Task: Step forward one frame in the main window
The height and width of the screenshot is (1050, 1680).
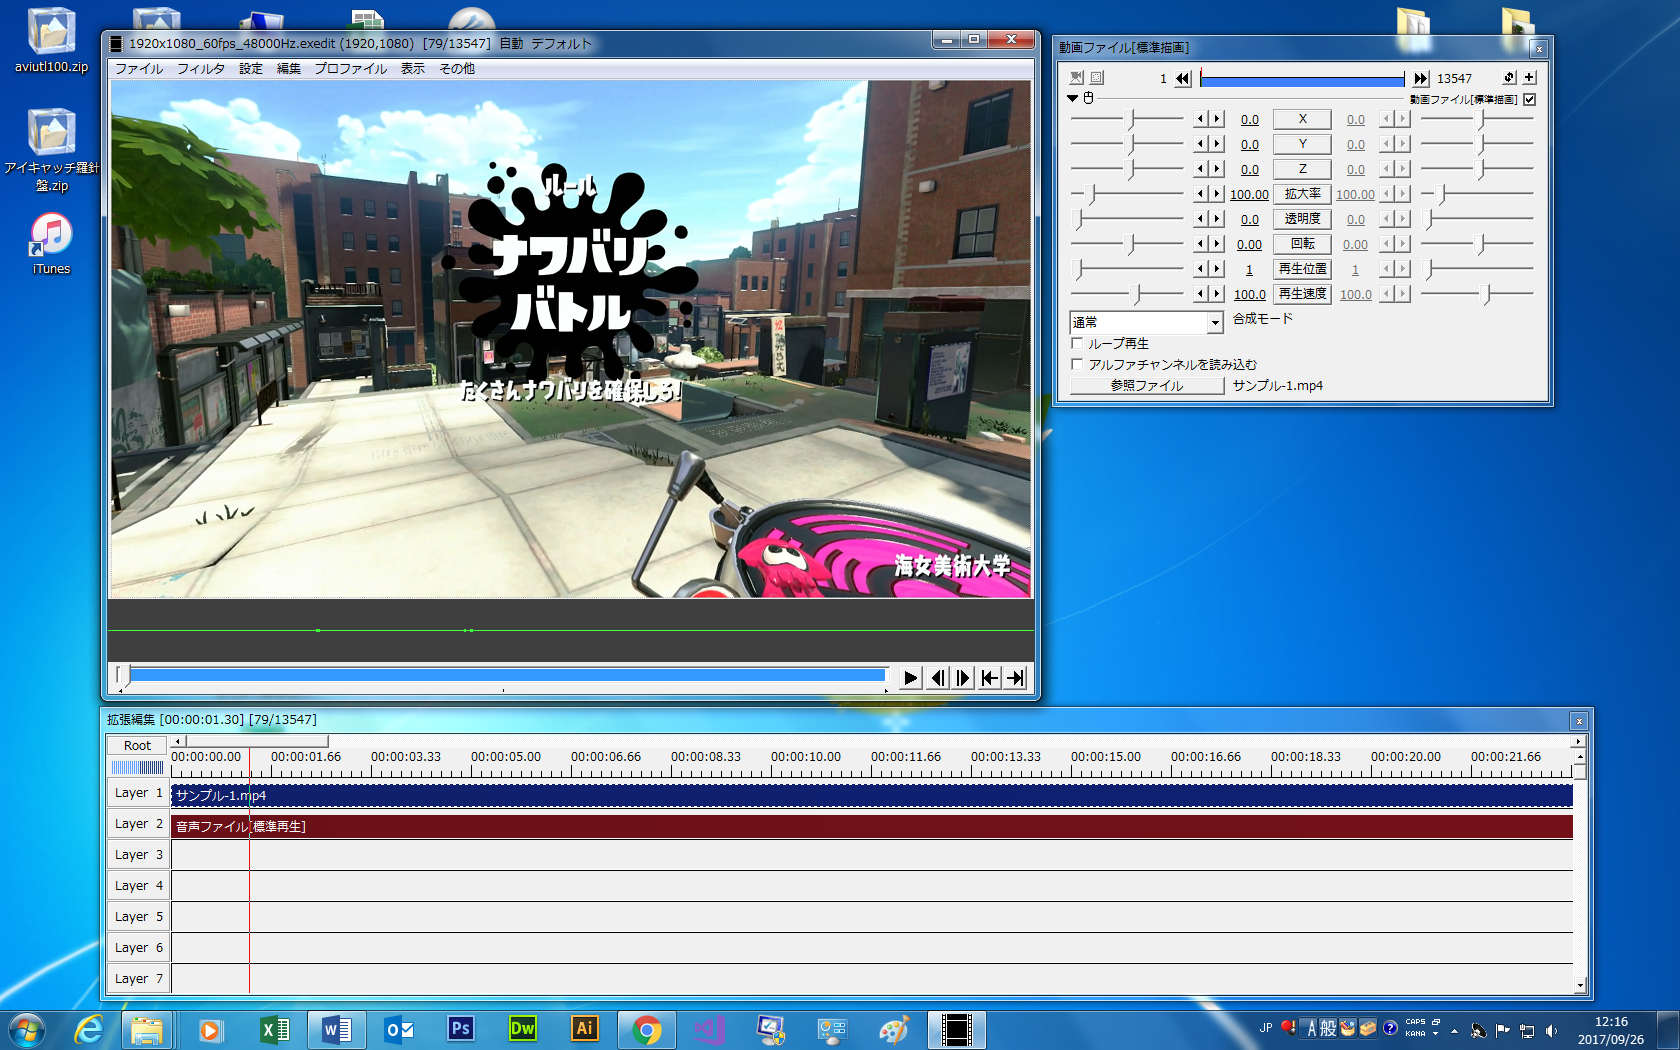Action: (x=963, y=678)
